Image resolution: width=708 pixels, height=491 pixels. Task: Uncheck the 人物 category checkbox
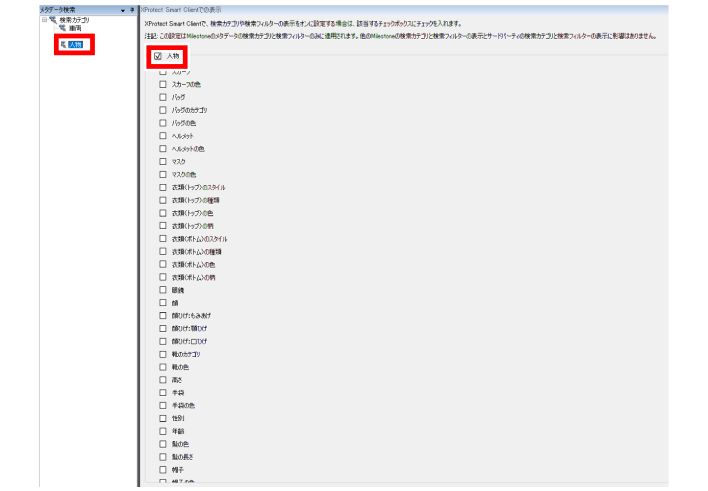[158, 56]
